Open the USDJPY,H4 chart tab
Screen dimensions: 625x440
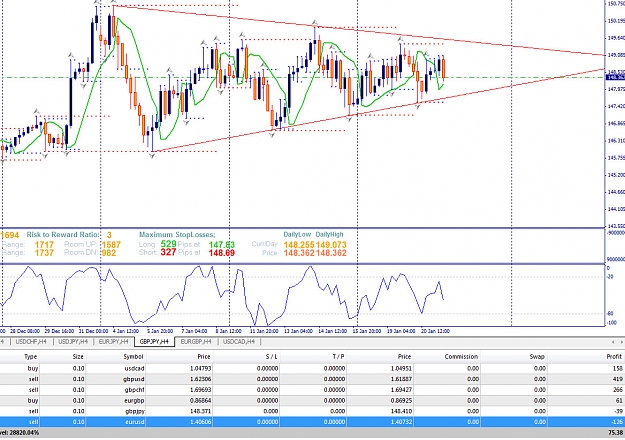coord(73,342)
